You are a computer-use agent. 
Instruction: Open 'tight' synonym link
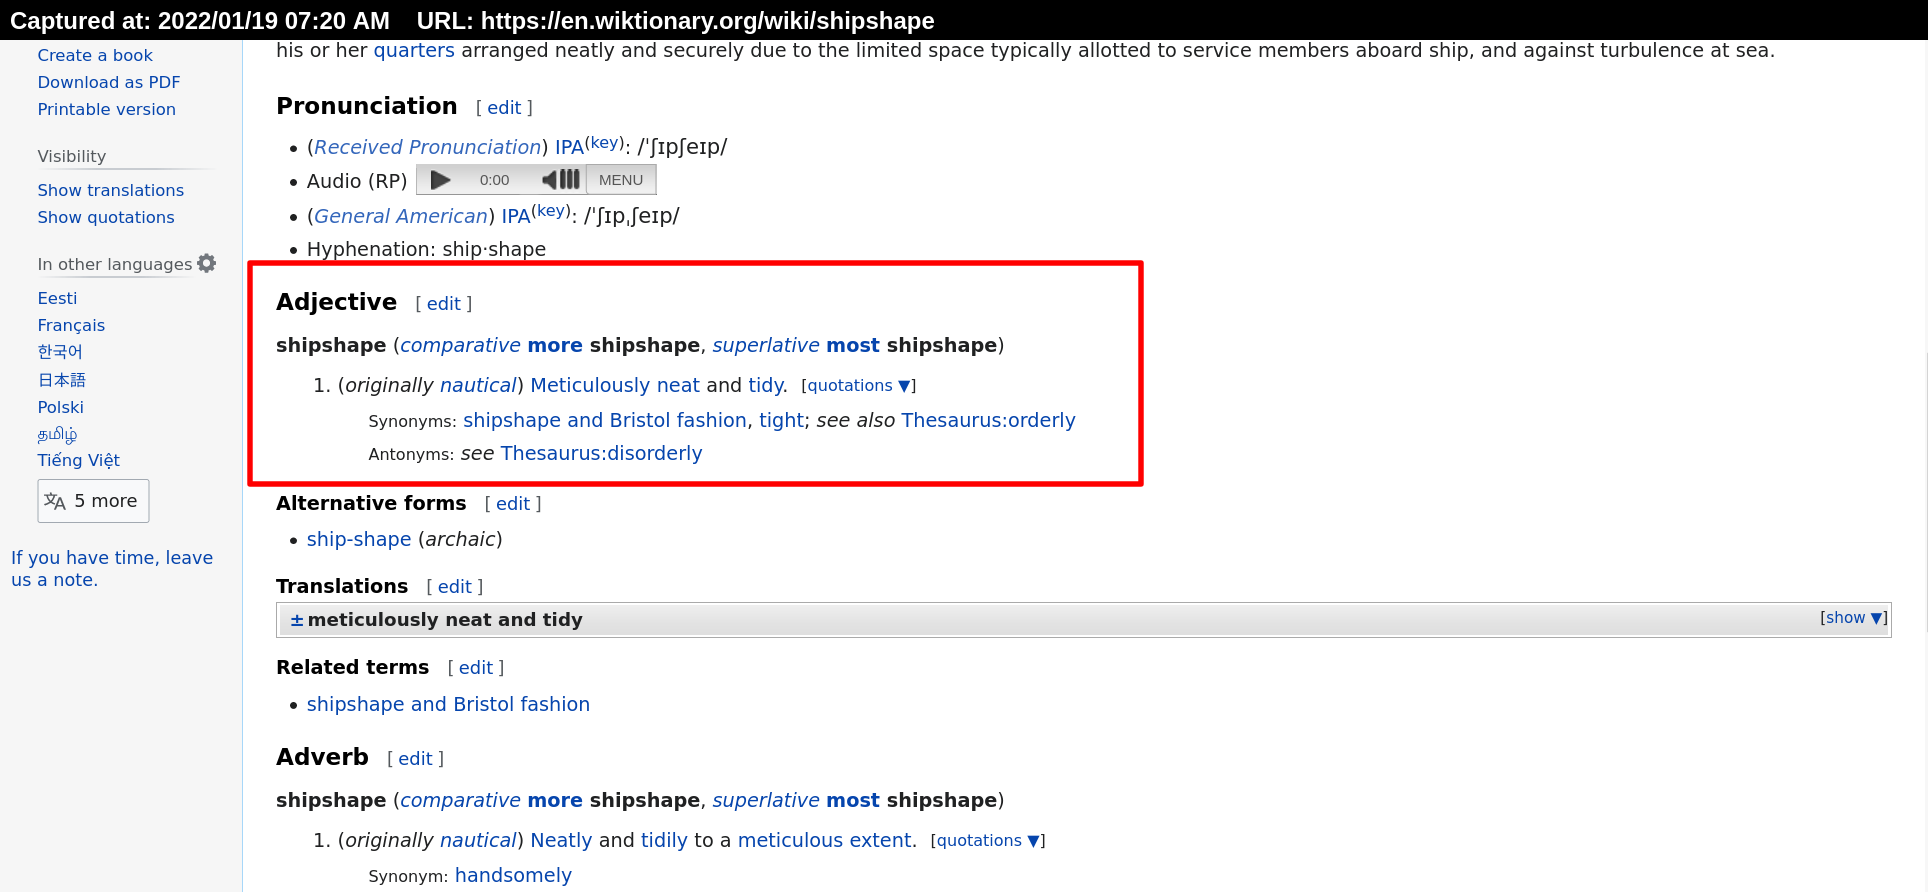pyautogui.click(x=782, y=421)
